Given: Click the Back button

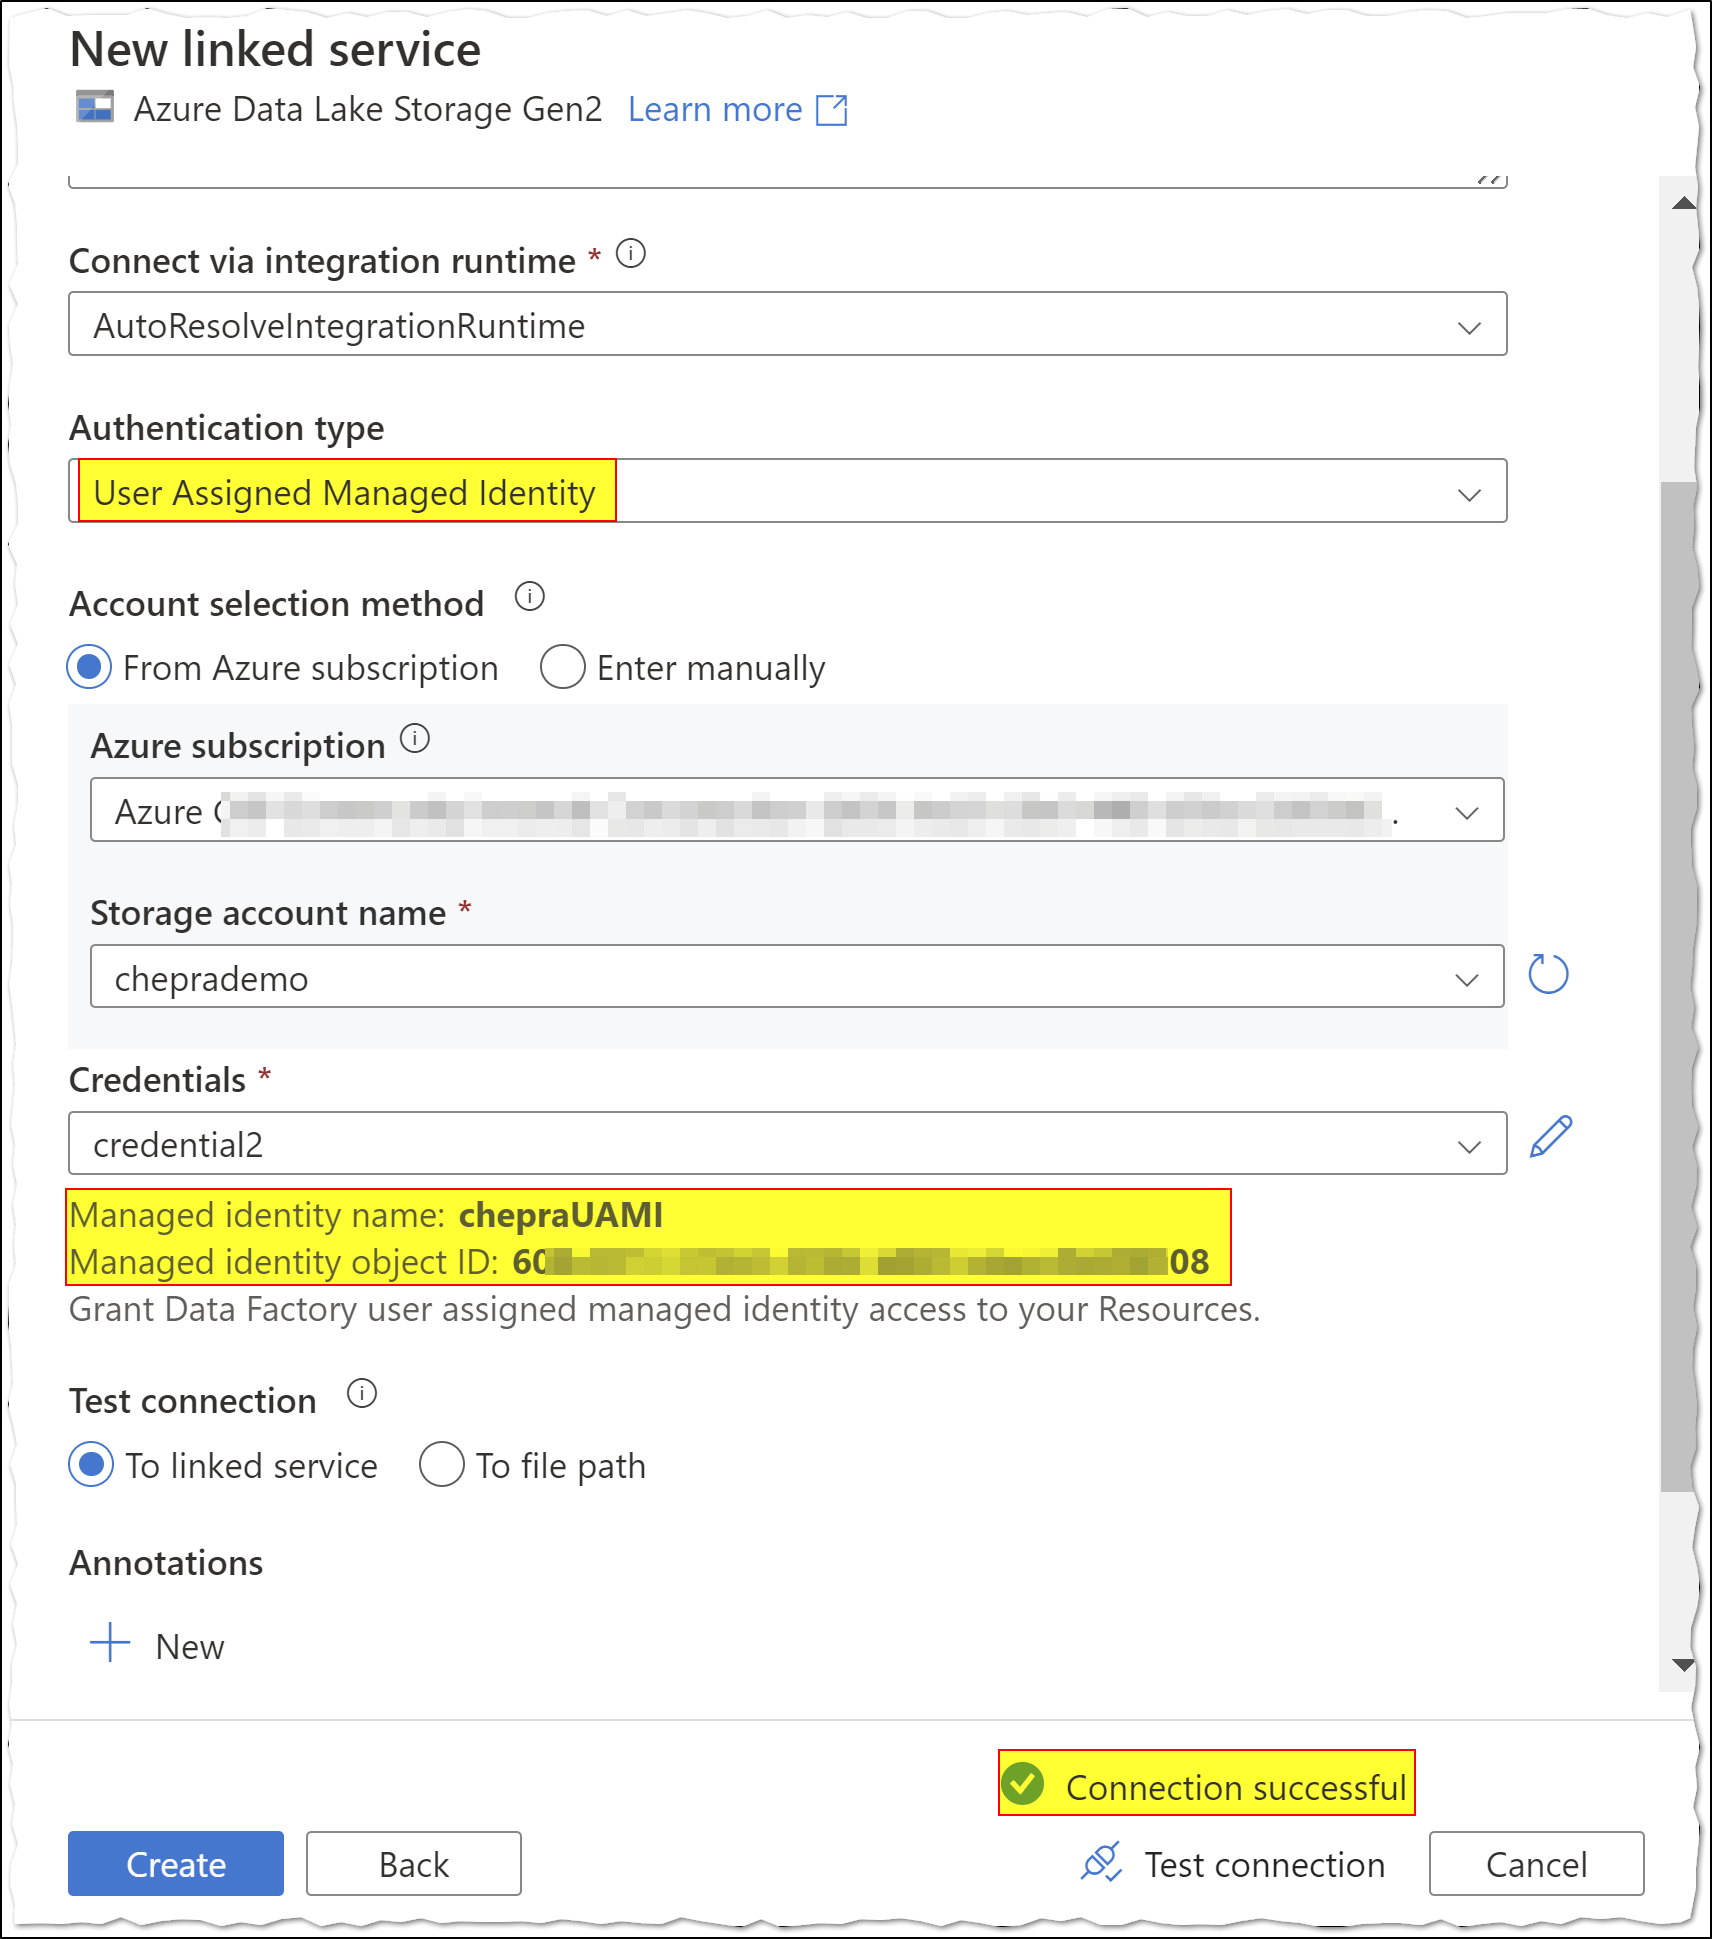Looking at the screenshot, I should point(414,1864).
